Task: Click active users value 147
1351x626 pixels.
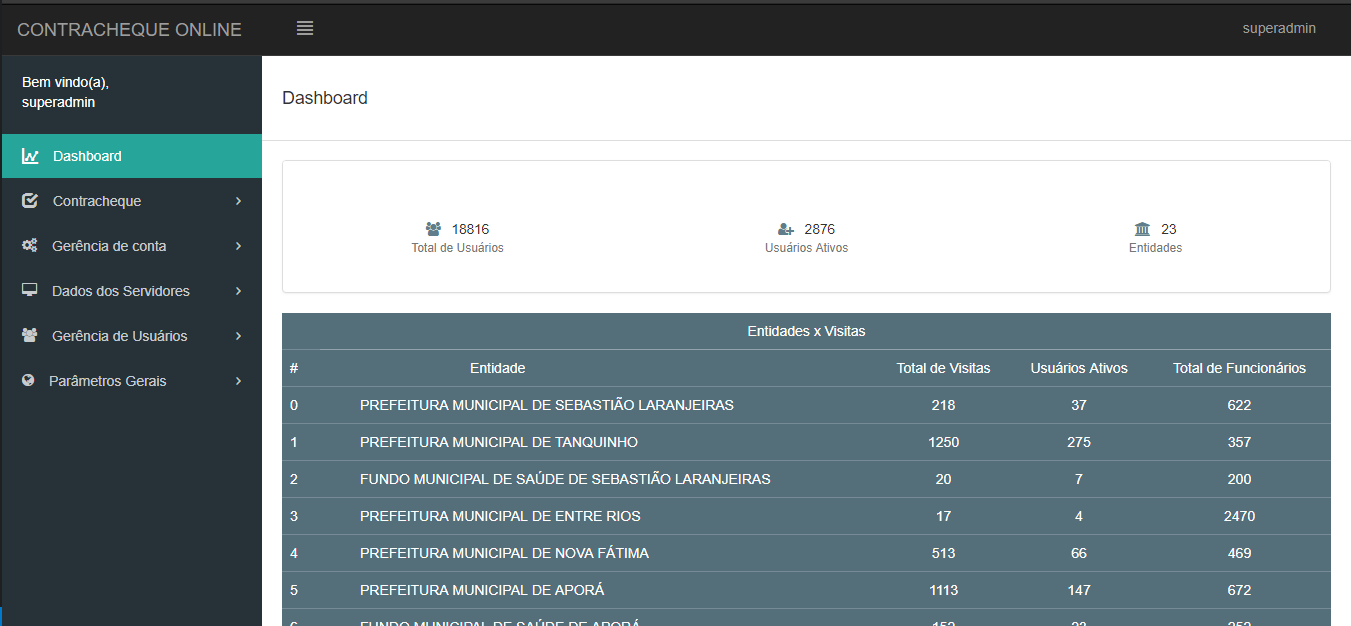Action: pos(1079,590)
